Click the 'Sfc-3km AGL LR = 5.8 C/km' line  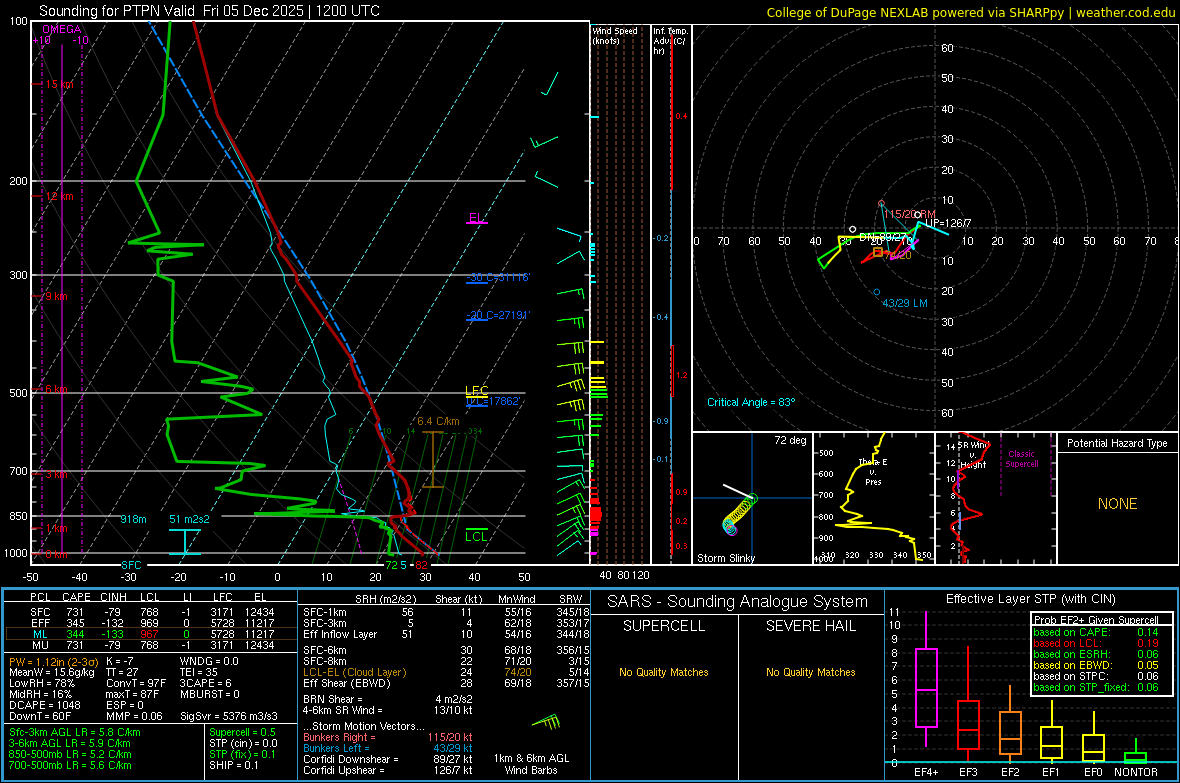coord(75,733)
